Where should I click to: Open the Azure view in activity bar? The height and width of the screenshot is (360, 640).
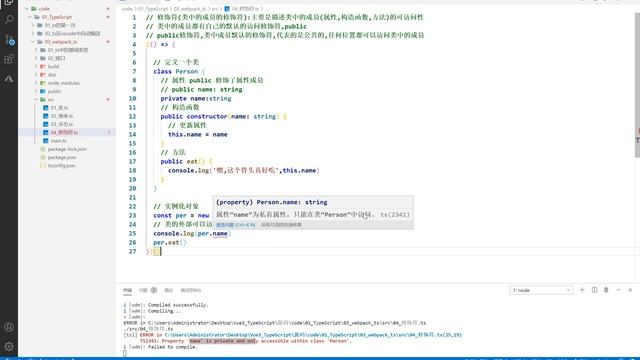pos(9,78)
